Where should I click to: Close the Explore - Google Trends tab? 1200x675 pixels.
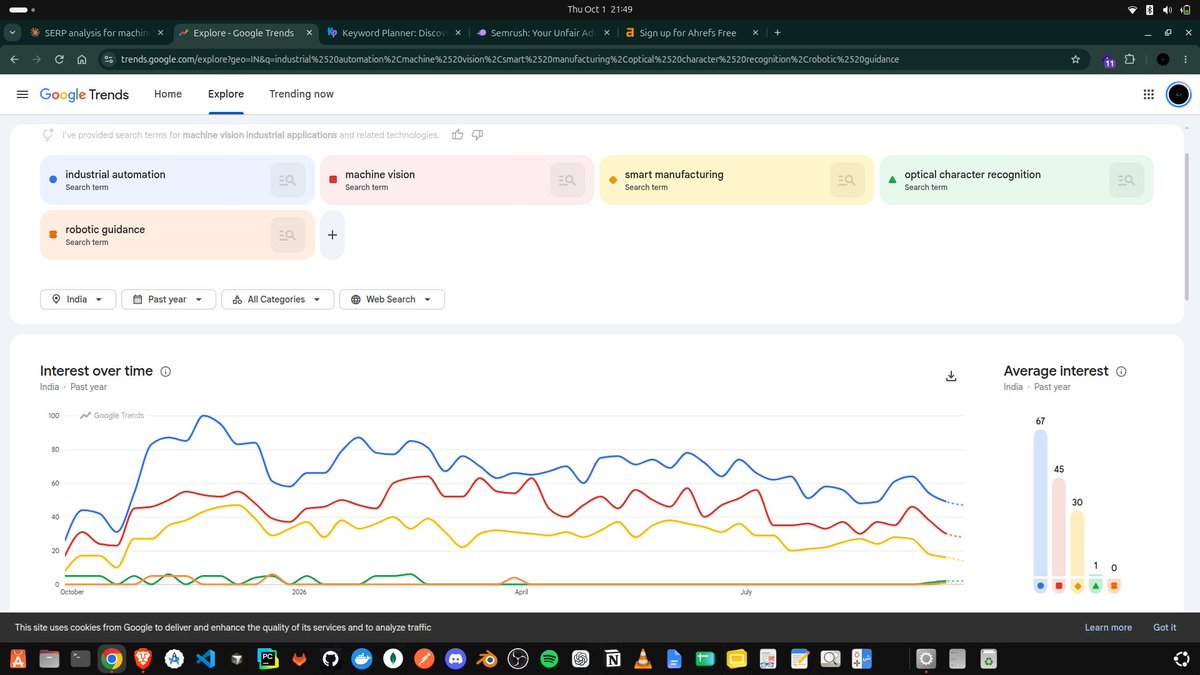pyautogui.click(x=309, y=32)
